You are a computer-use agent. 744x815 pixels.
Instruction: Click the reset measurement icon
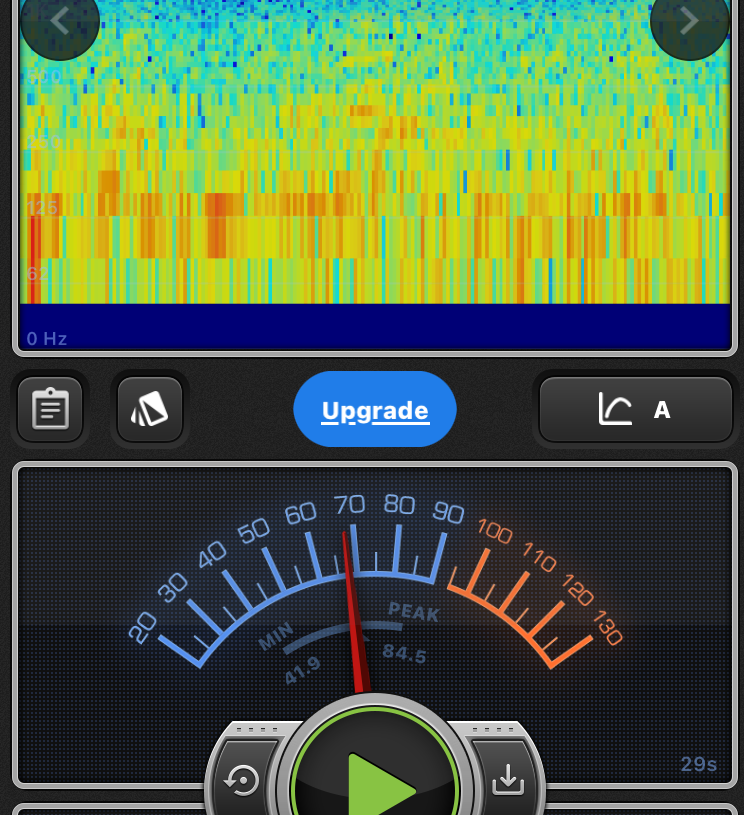(243, 780)
